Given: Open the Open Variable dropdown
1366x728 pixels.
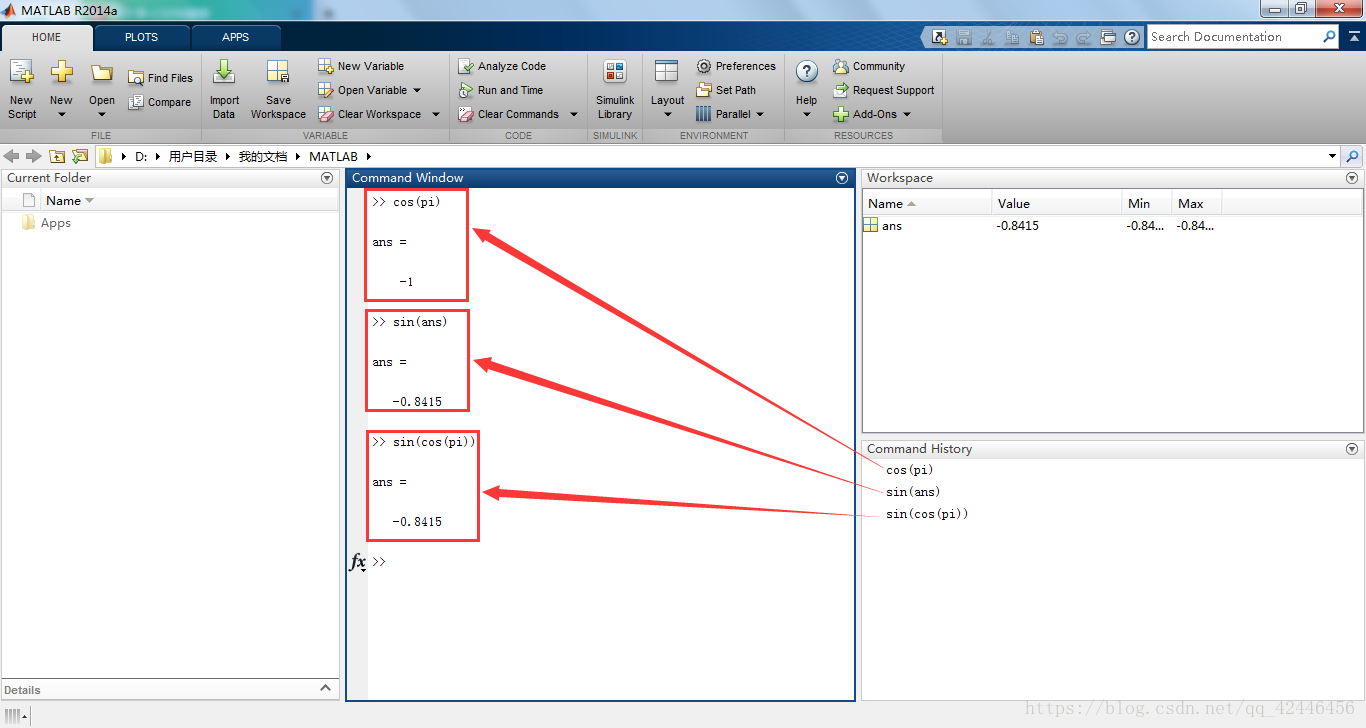Looking at the screenshot, I should 370,90.
